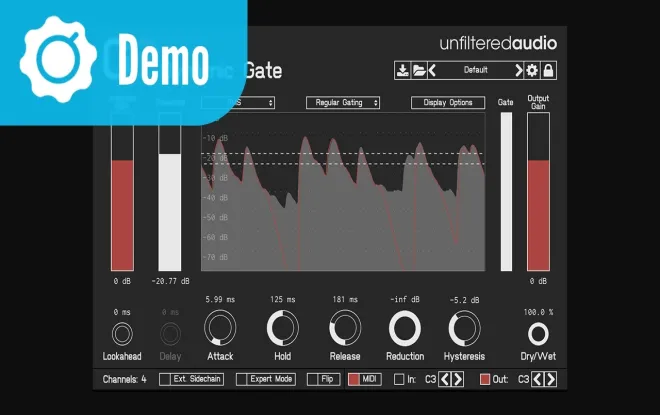Click the waveform display graph
Image resolution: width=660 pixels, height=415 pixels.
tap(343, 192)
